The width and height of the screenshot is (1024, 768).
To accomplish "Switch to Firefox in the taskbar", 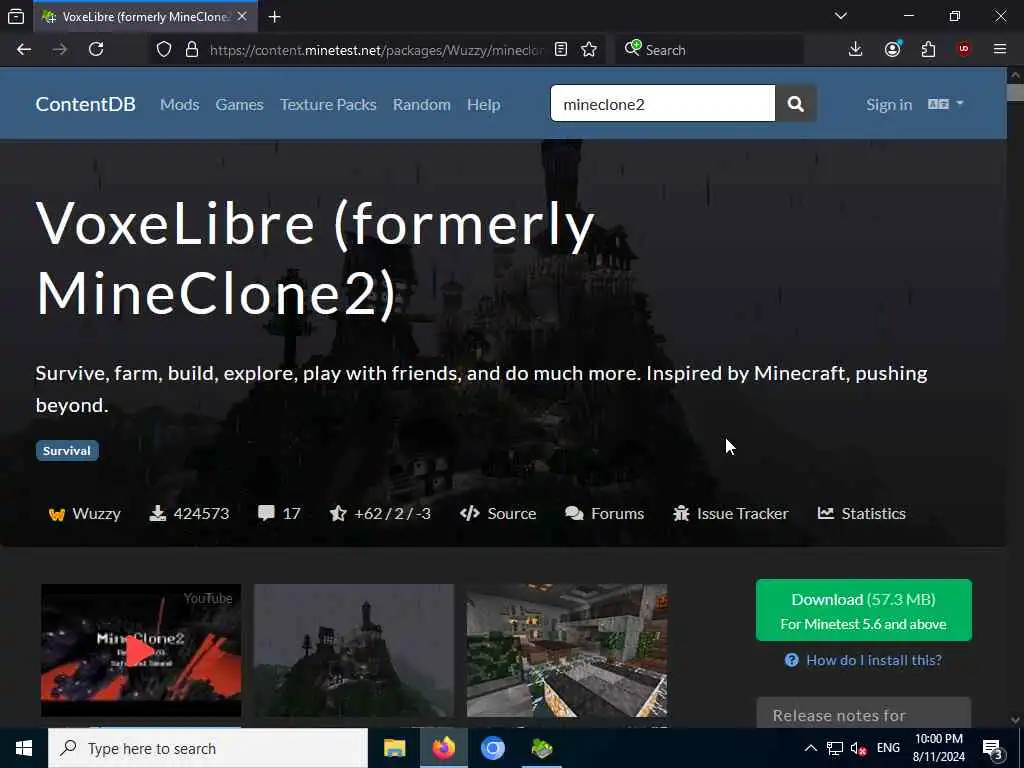I will [x=443, y=748].
